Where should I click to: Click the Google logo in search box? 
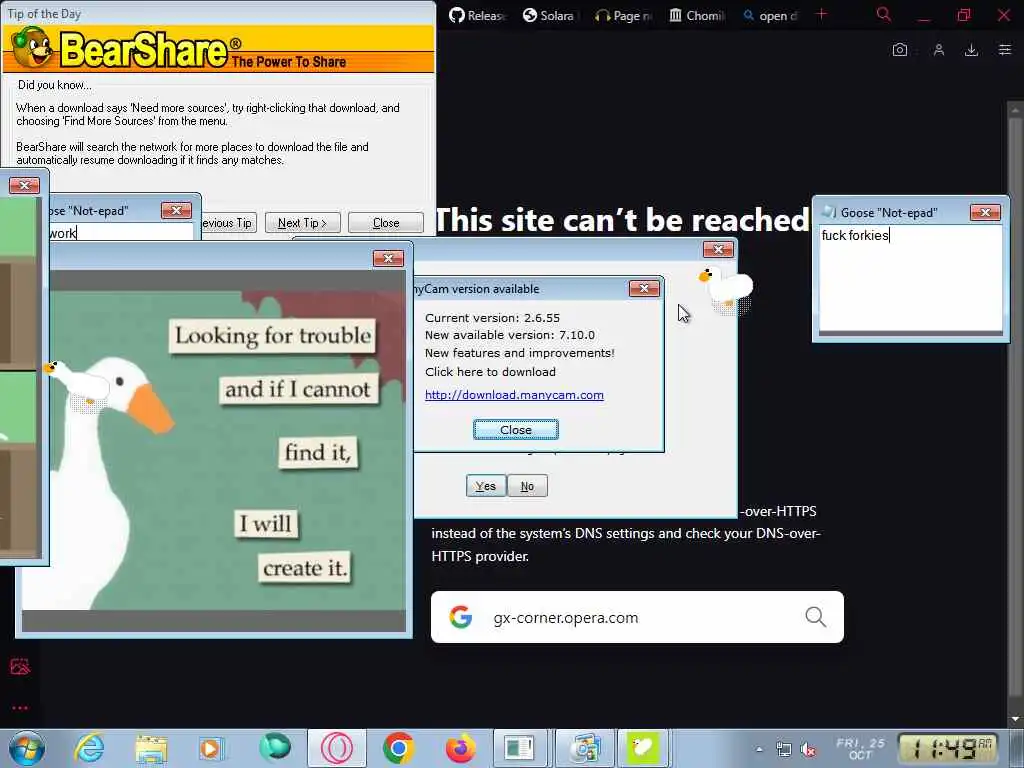coord(461,616)
